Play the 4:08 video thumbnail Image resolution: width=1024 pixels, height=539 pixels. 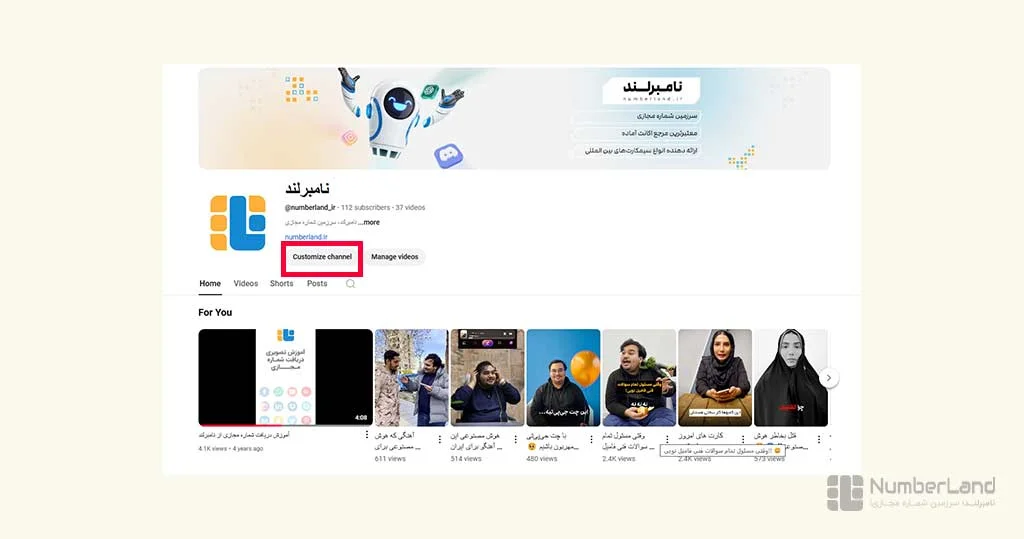[x=285, y=377]
